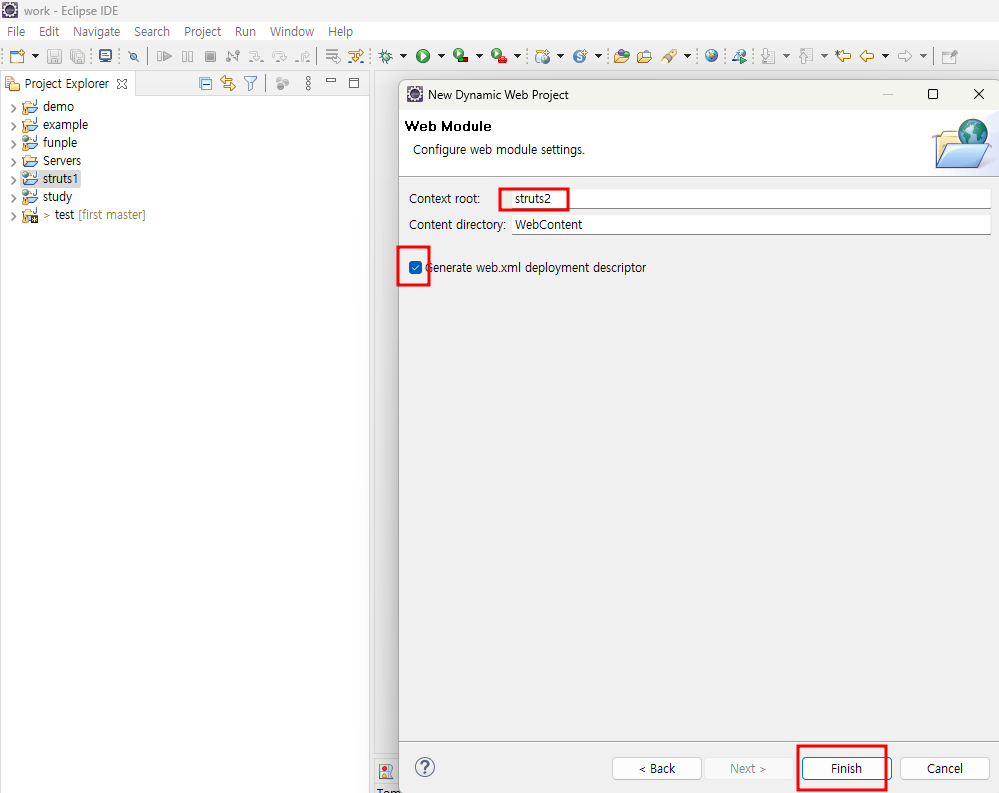Click the Finish button
Image resolution: width=999 pixels, height=793 pixels.
tap(846, 768)
